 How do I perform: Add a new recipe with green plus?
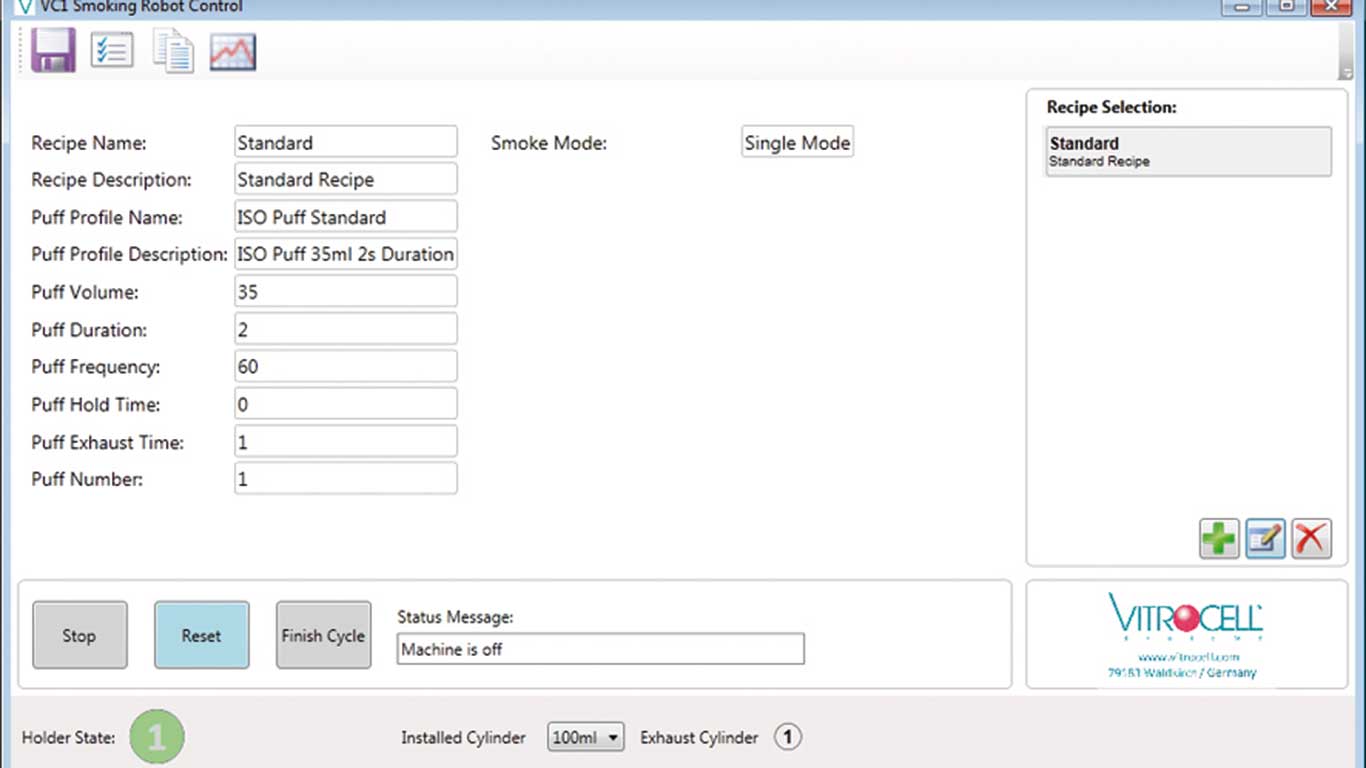coord(1219,539)
